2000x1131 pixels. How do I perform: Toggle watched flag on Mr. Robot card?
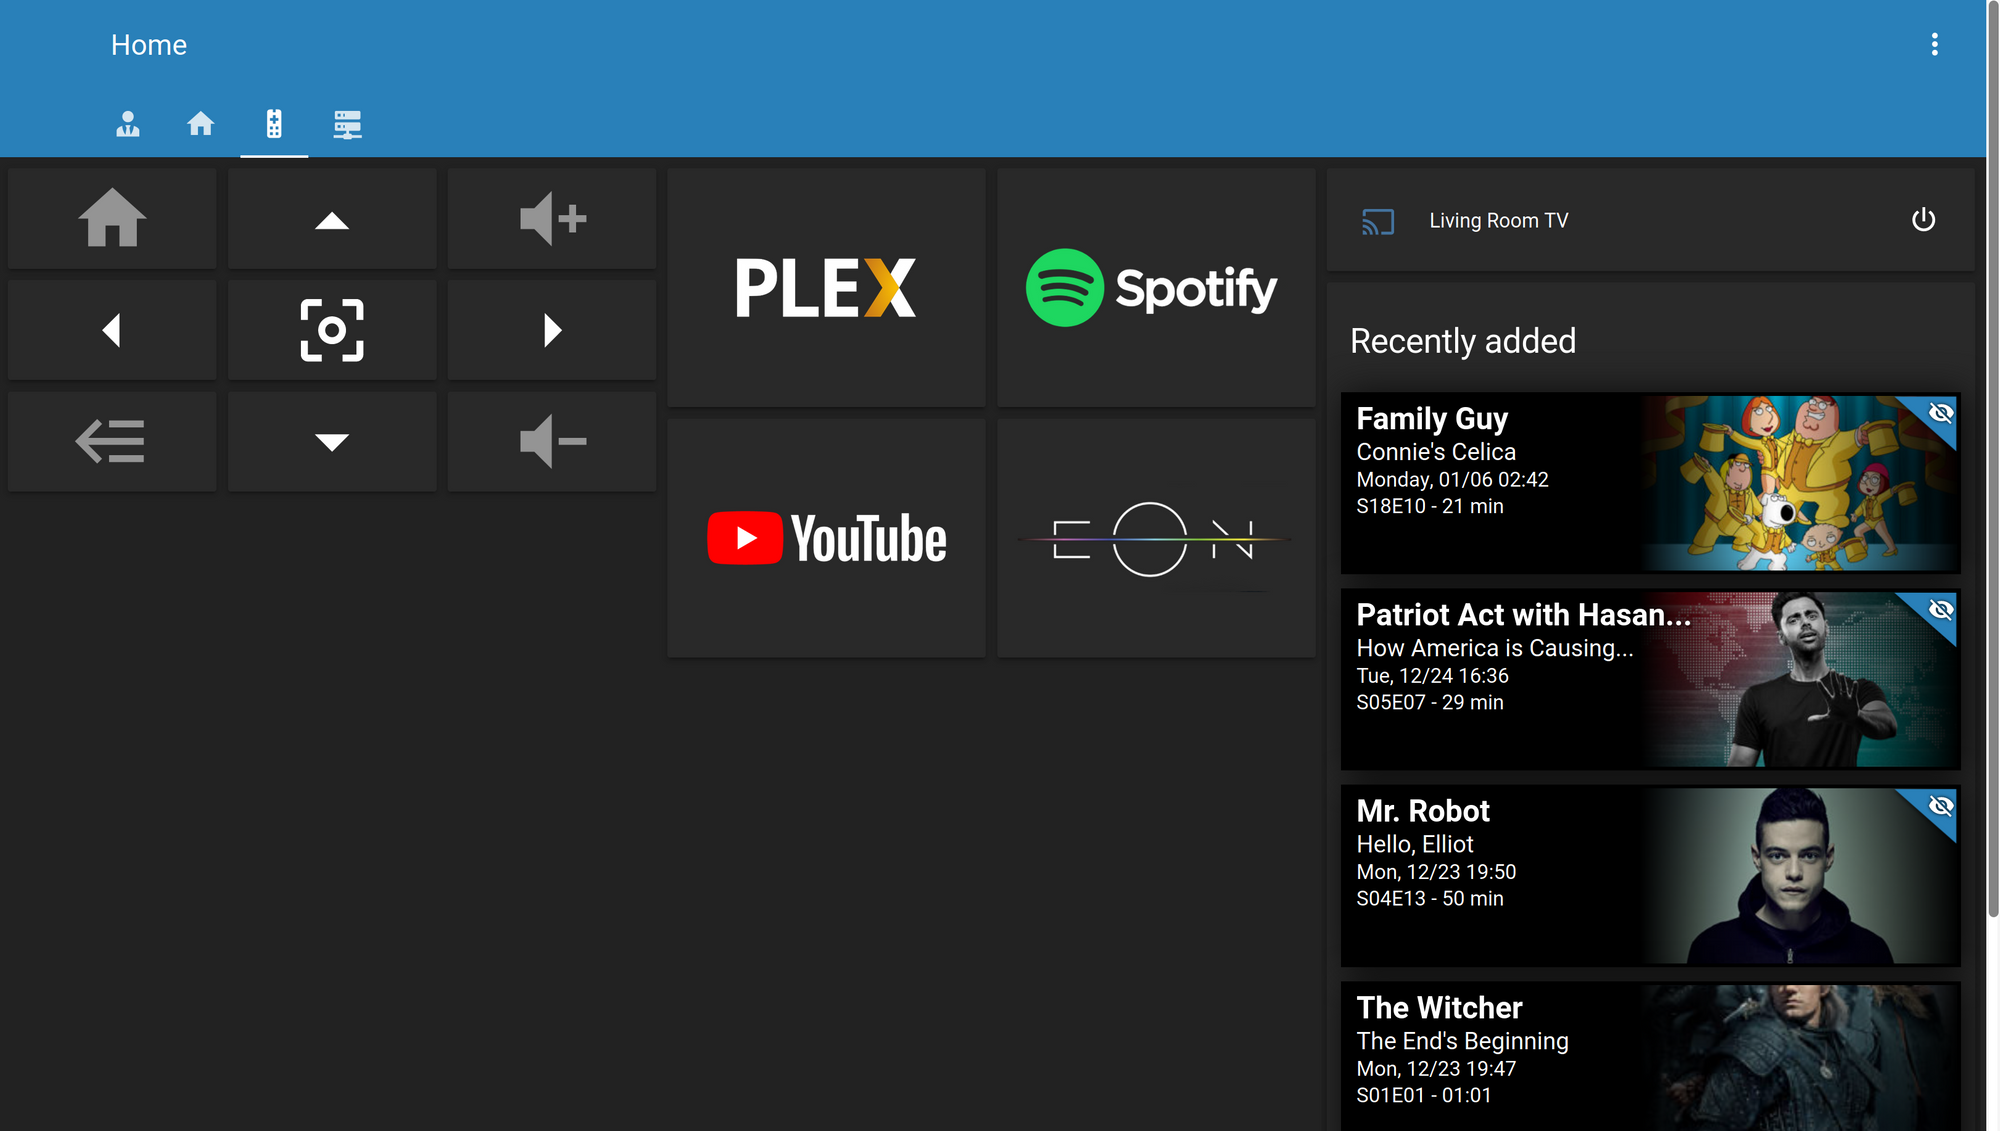pos(1941,805)
